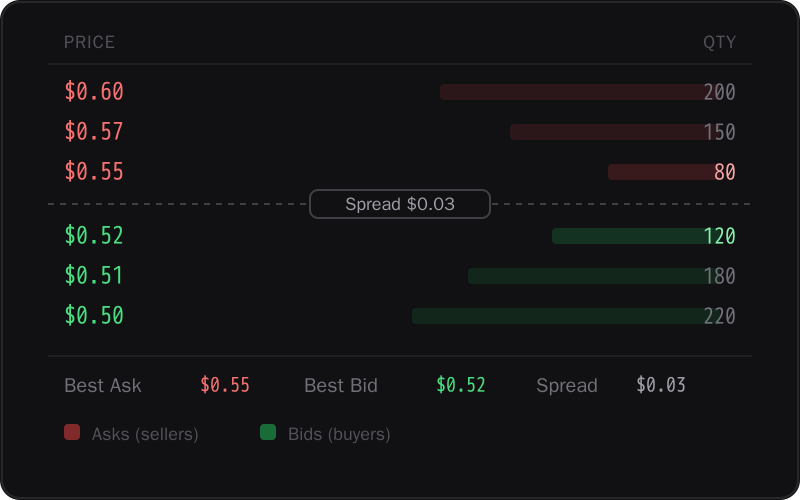Click the Best Ask value $0.55
This screenshot has height=500, width=800.
point(225,385)
